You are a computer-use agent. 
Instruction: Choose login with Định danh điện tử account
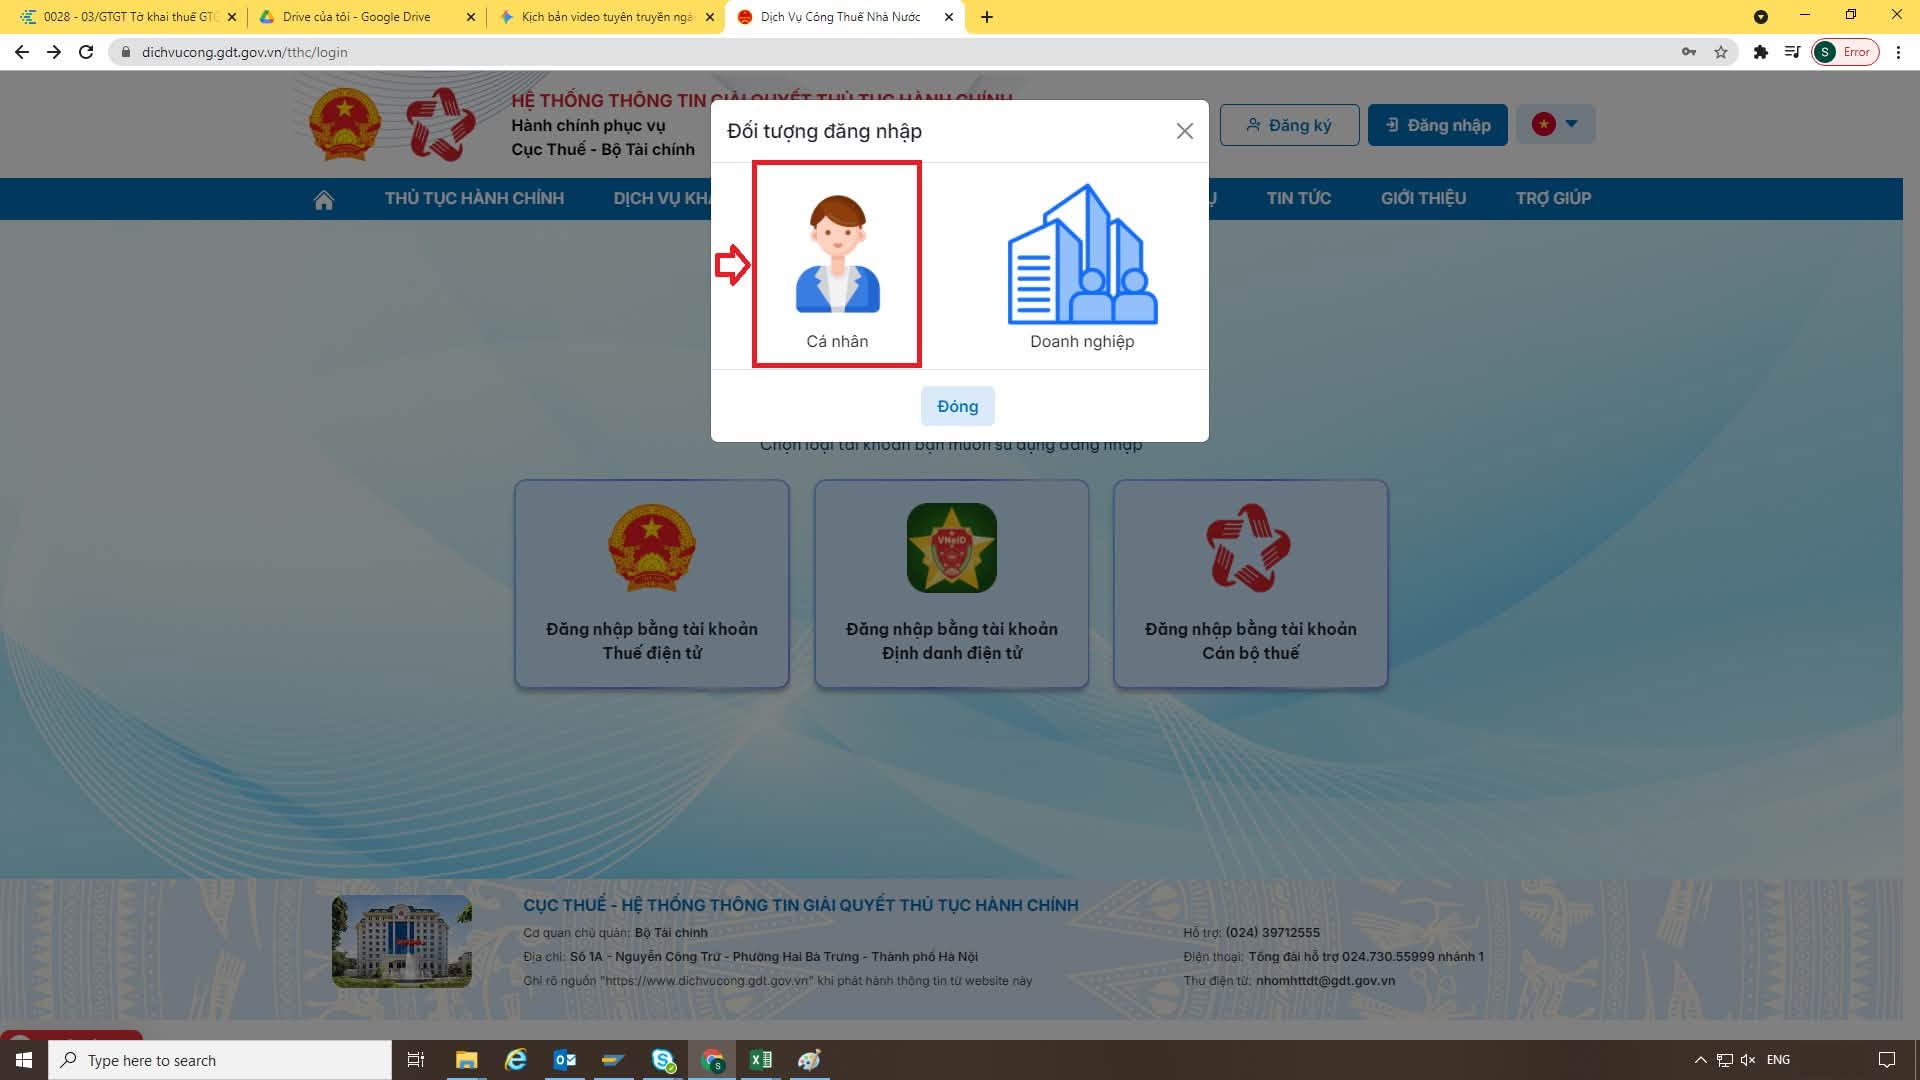coord(951,584)
